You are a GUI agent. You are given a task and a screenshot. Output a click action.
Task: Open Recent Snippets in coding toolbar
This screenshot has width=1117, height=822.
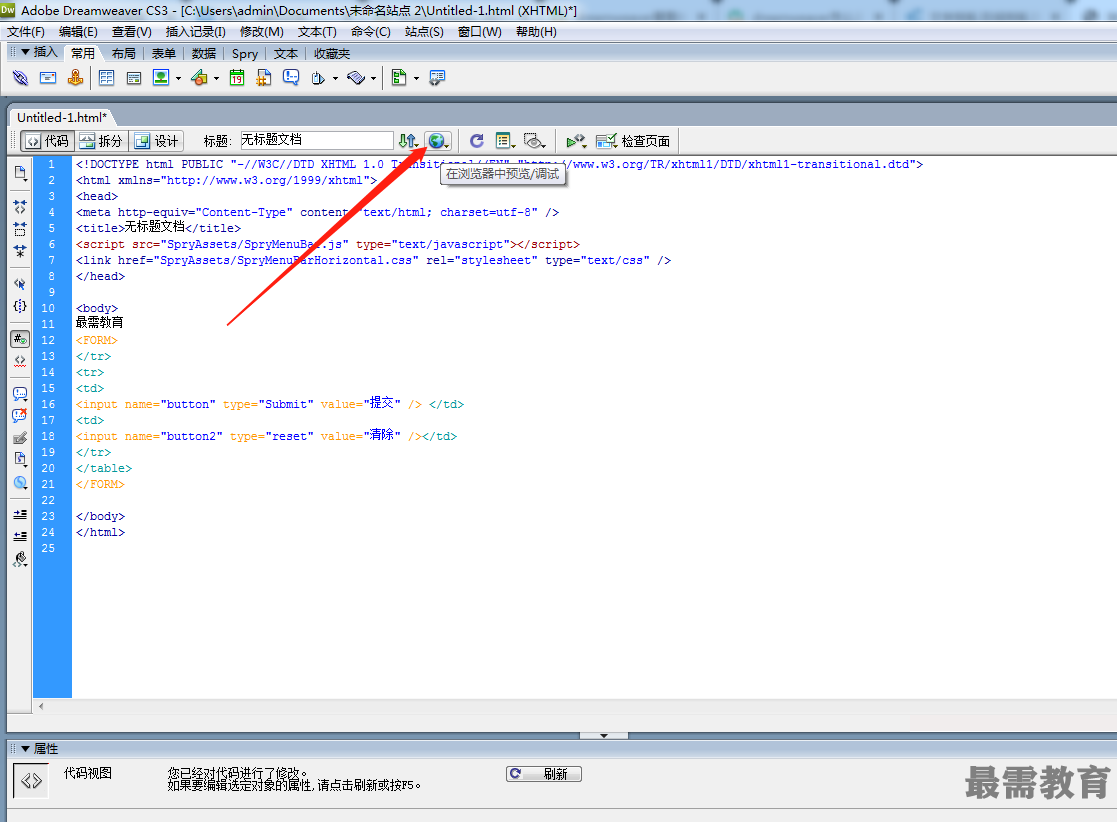[20, 459]
